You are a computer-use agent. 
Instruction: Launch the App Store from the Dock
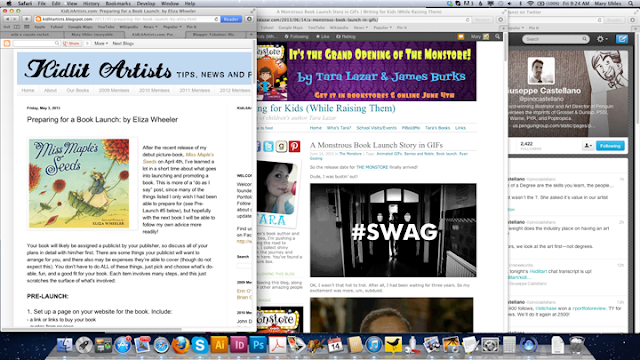click(122, 345)
